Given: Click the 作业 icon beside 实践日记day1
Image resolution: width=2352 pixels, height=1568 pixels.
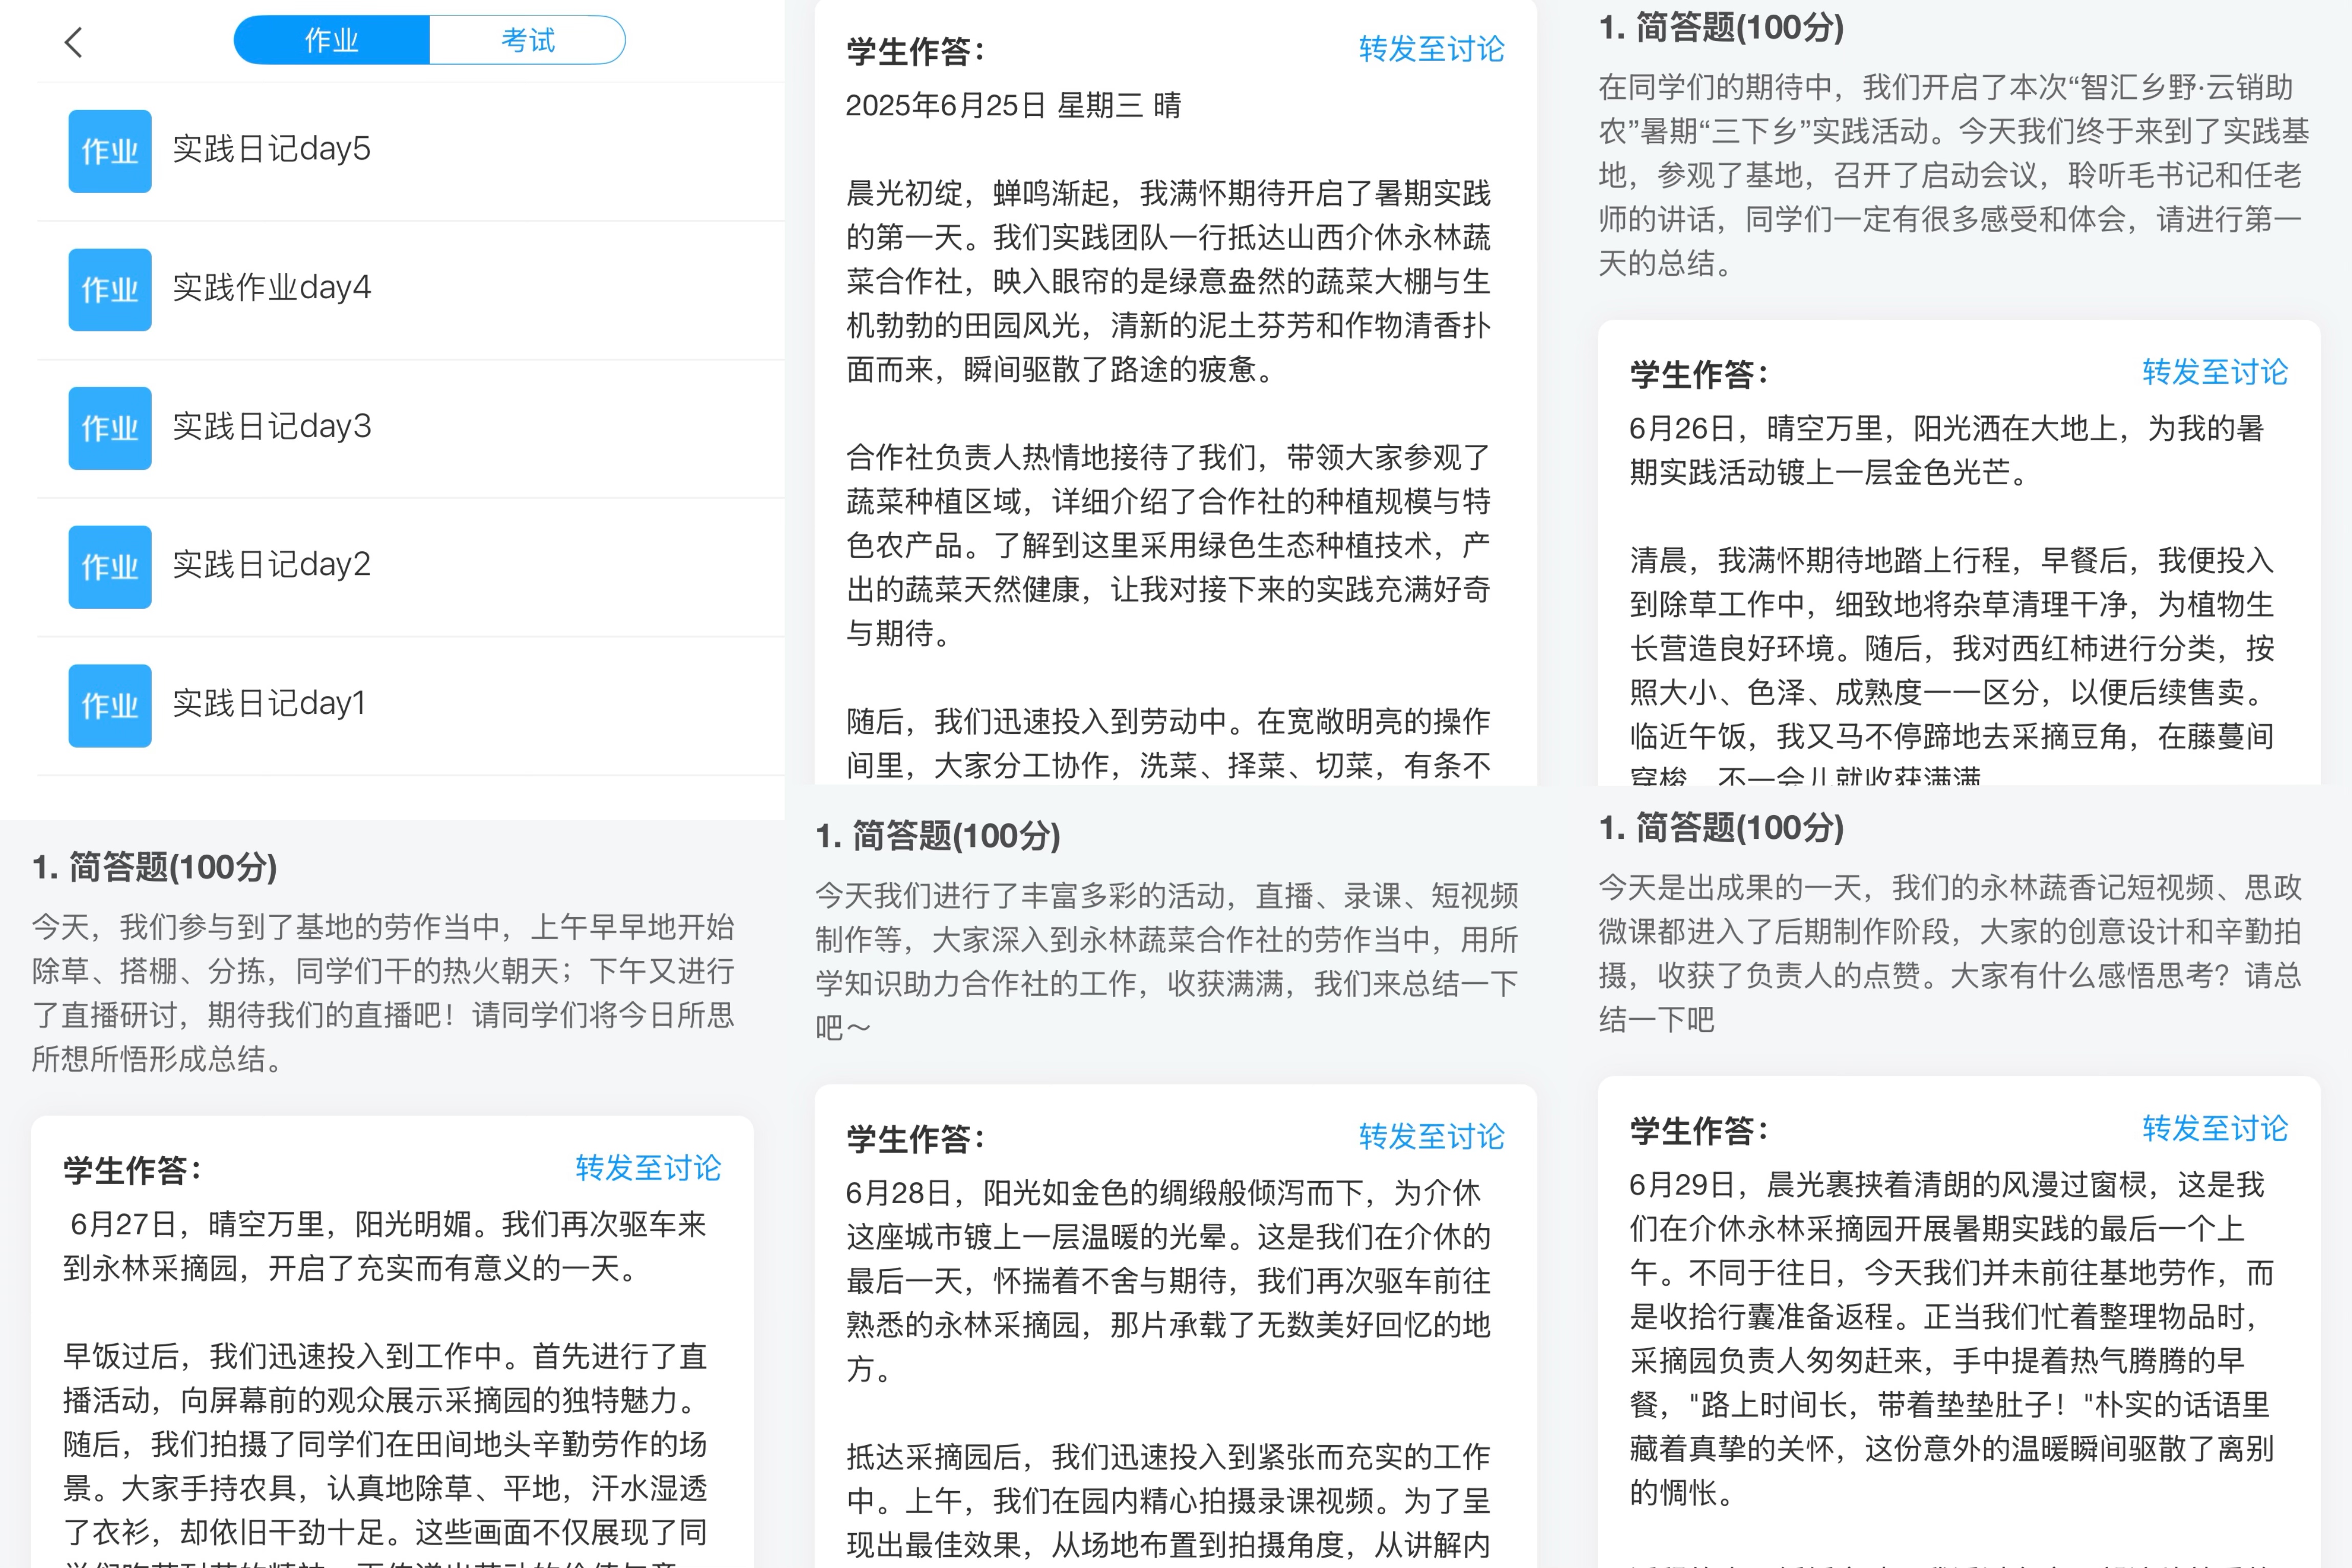Looking at the screenshot, I should coord(110,705).
